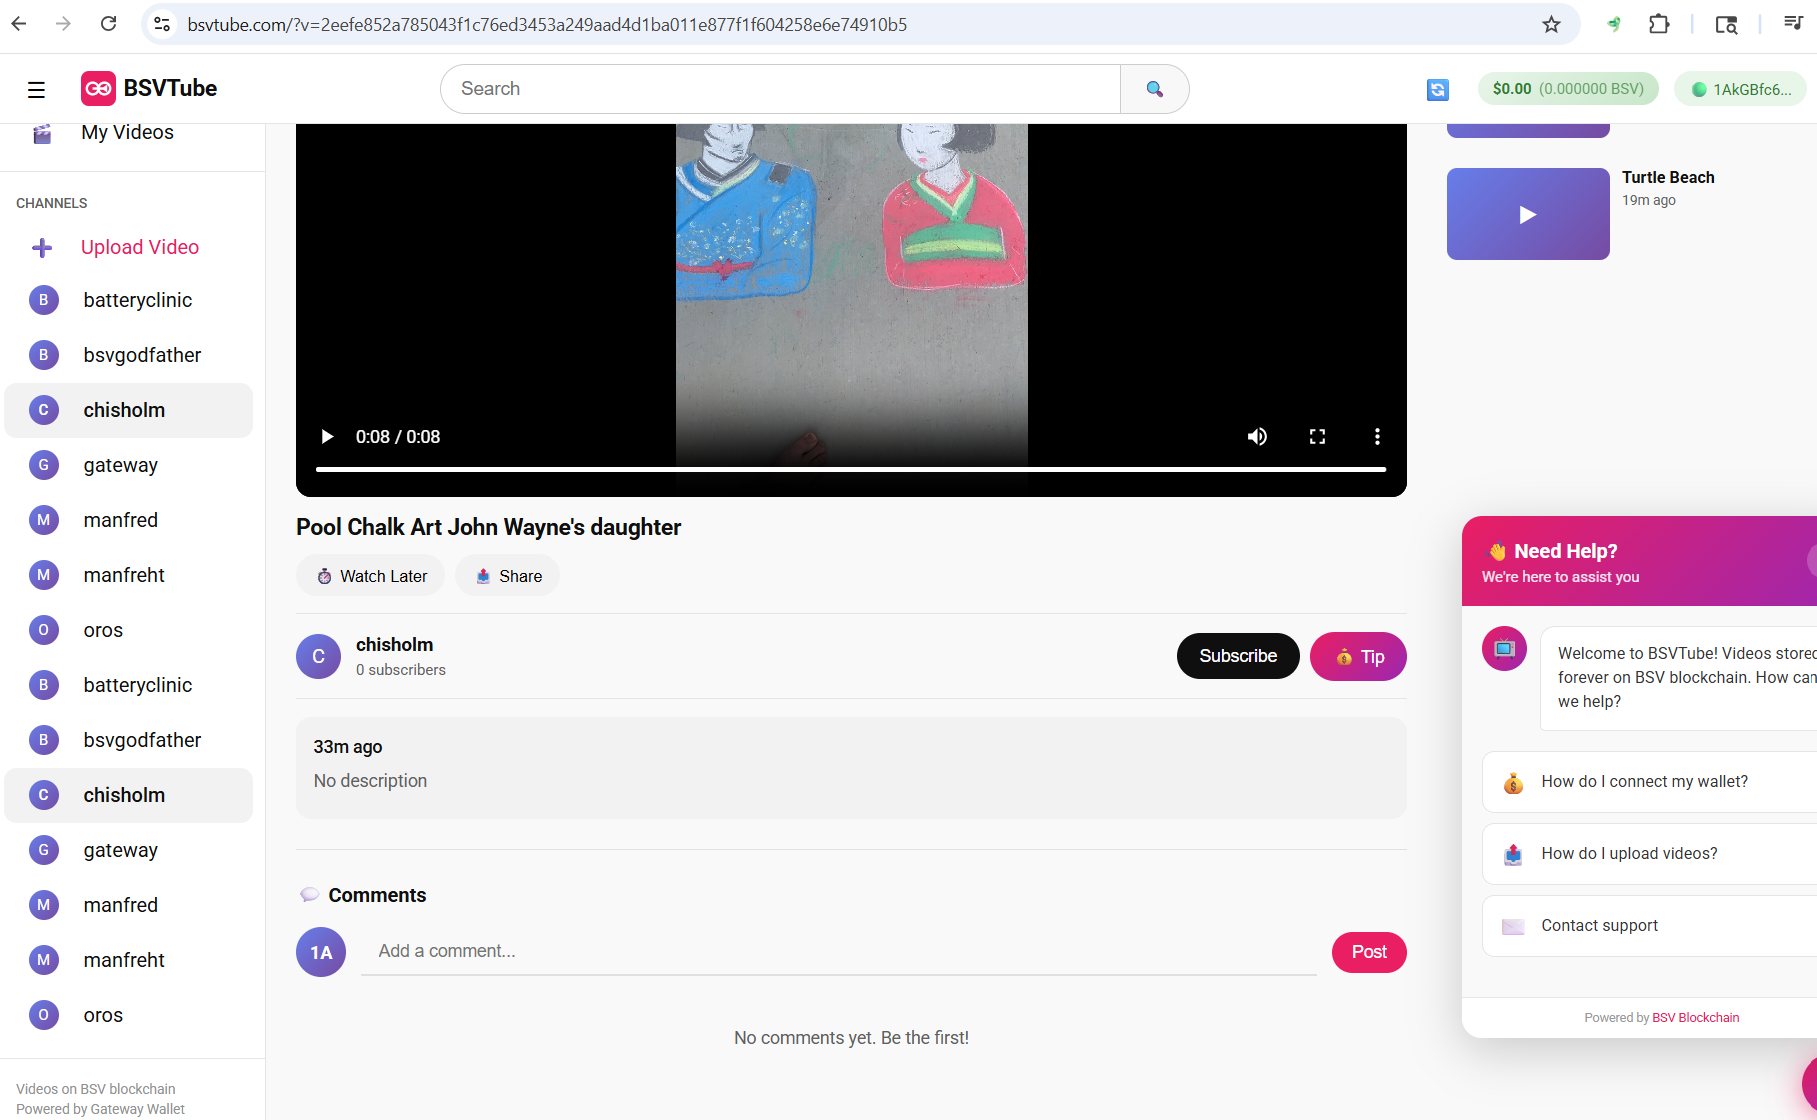Click the second manfred M avatar icon
Viewport: 1817px width, 1120px height.
(43, 905)
